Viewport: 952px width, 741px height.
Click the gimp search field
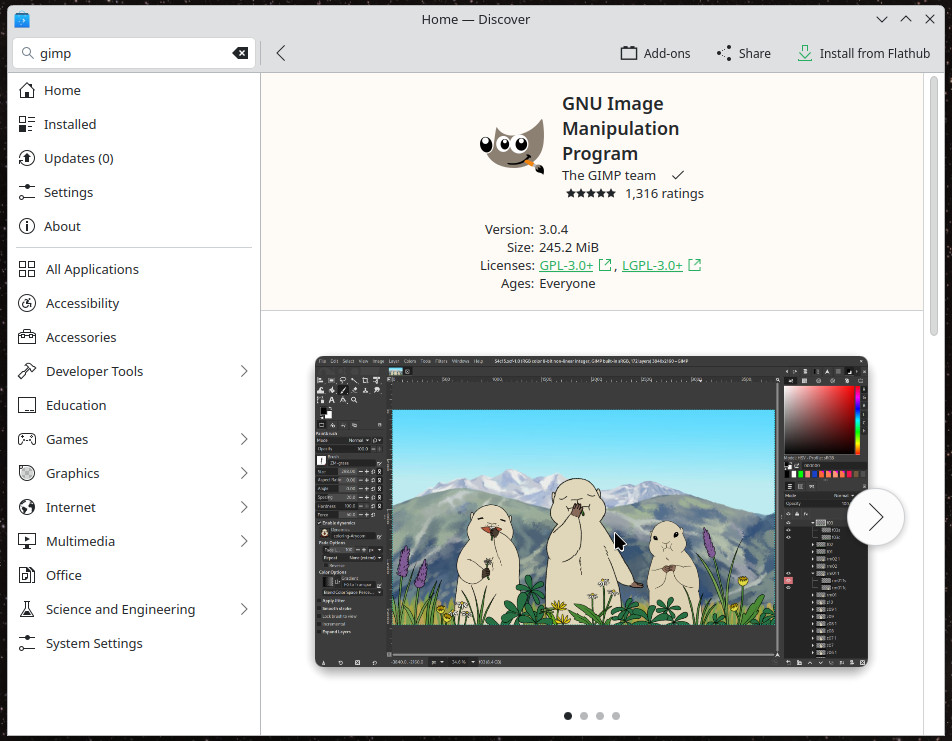134,53
